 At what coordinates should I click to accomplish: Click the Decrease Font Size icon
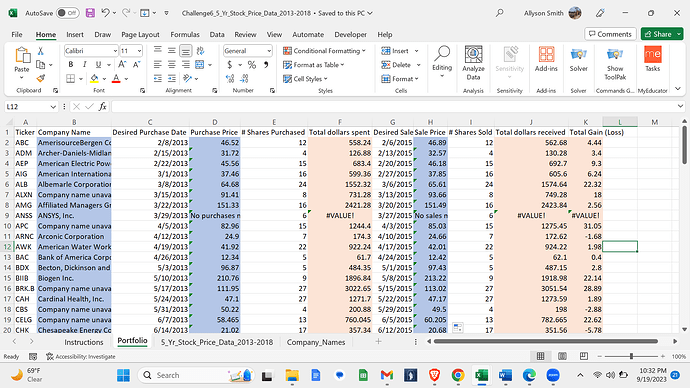pos(136,65)
